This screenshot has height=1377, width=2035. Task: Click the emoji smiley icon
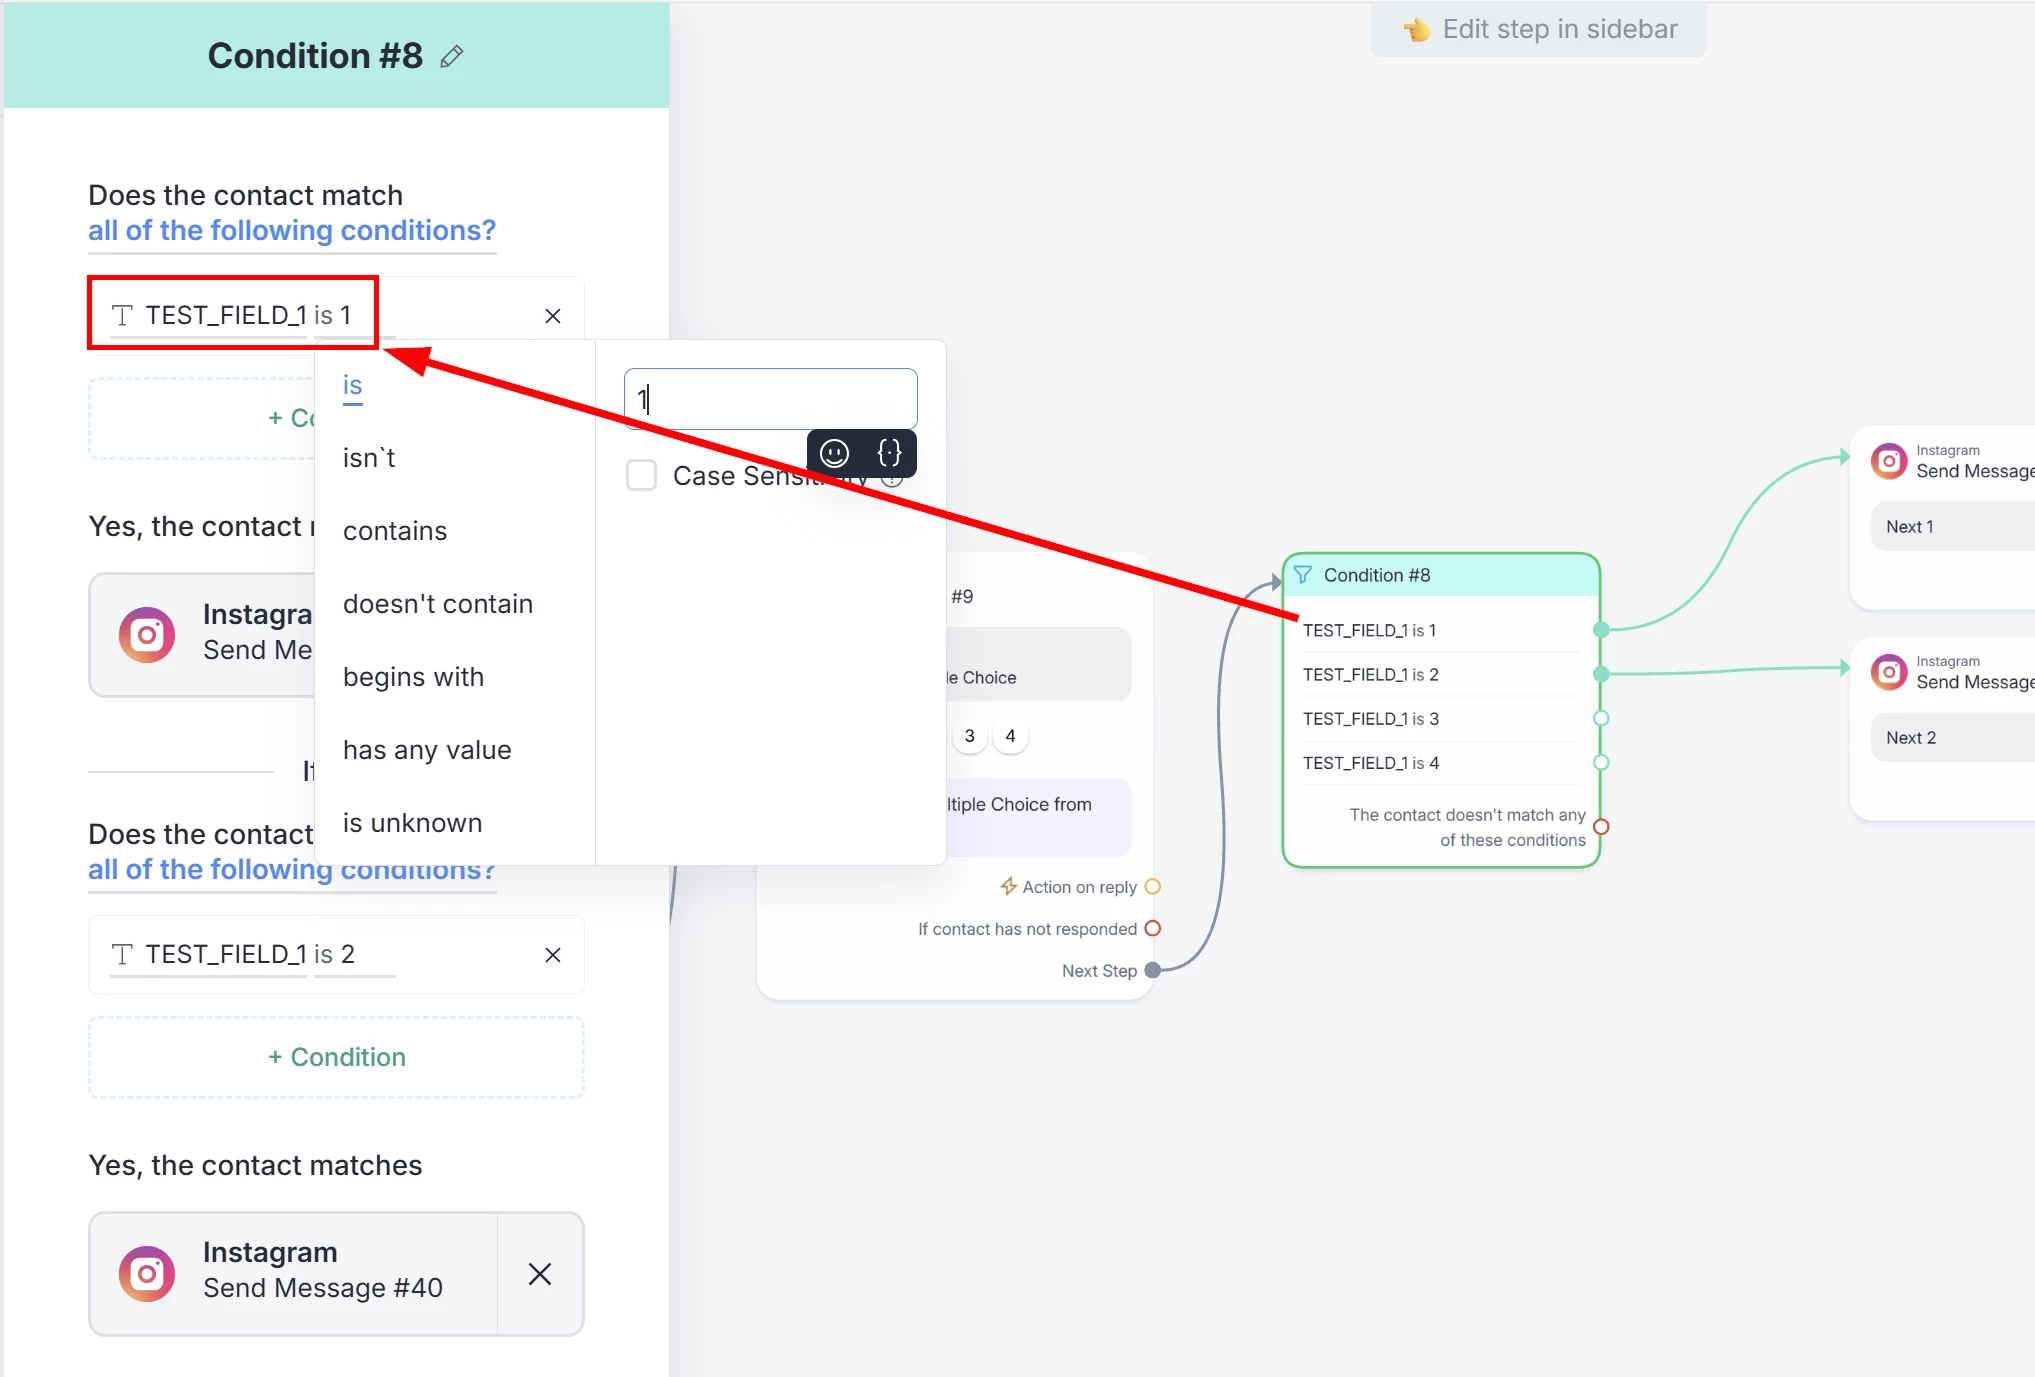click(x=834, y=454)
